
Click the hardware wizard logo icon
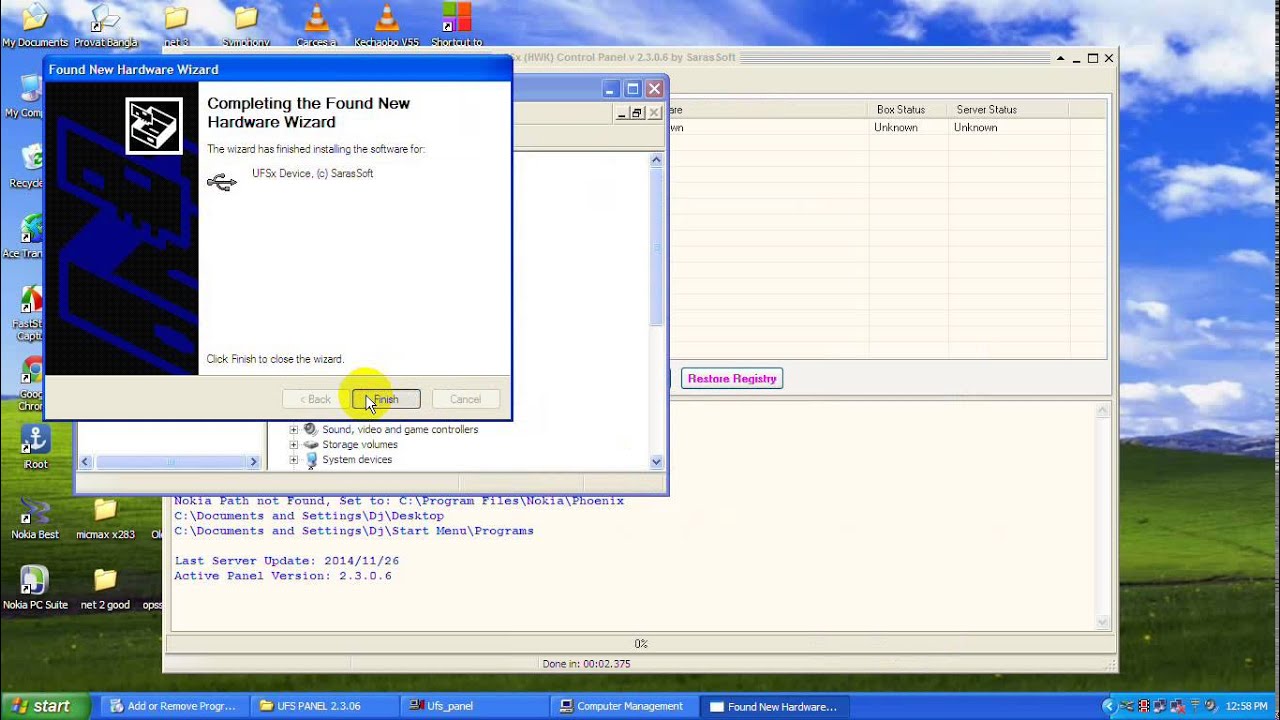coord(154,125)
